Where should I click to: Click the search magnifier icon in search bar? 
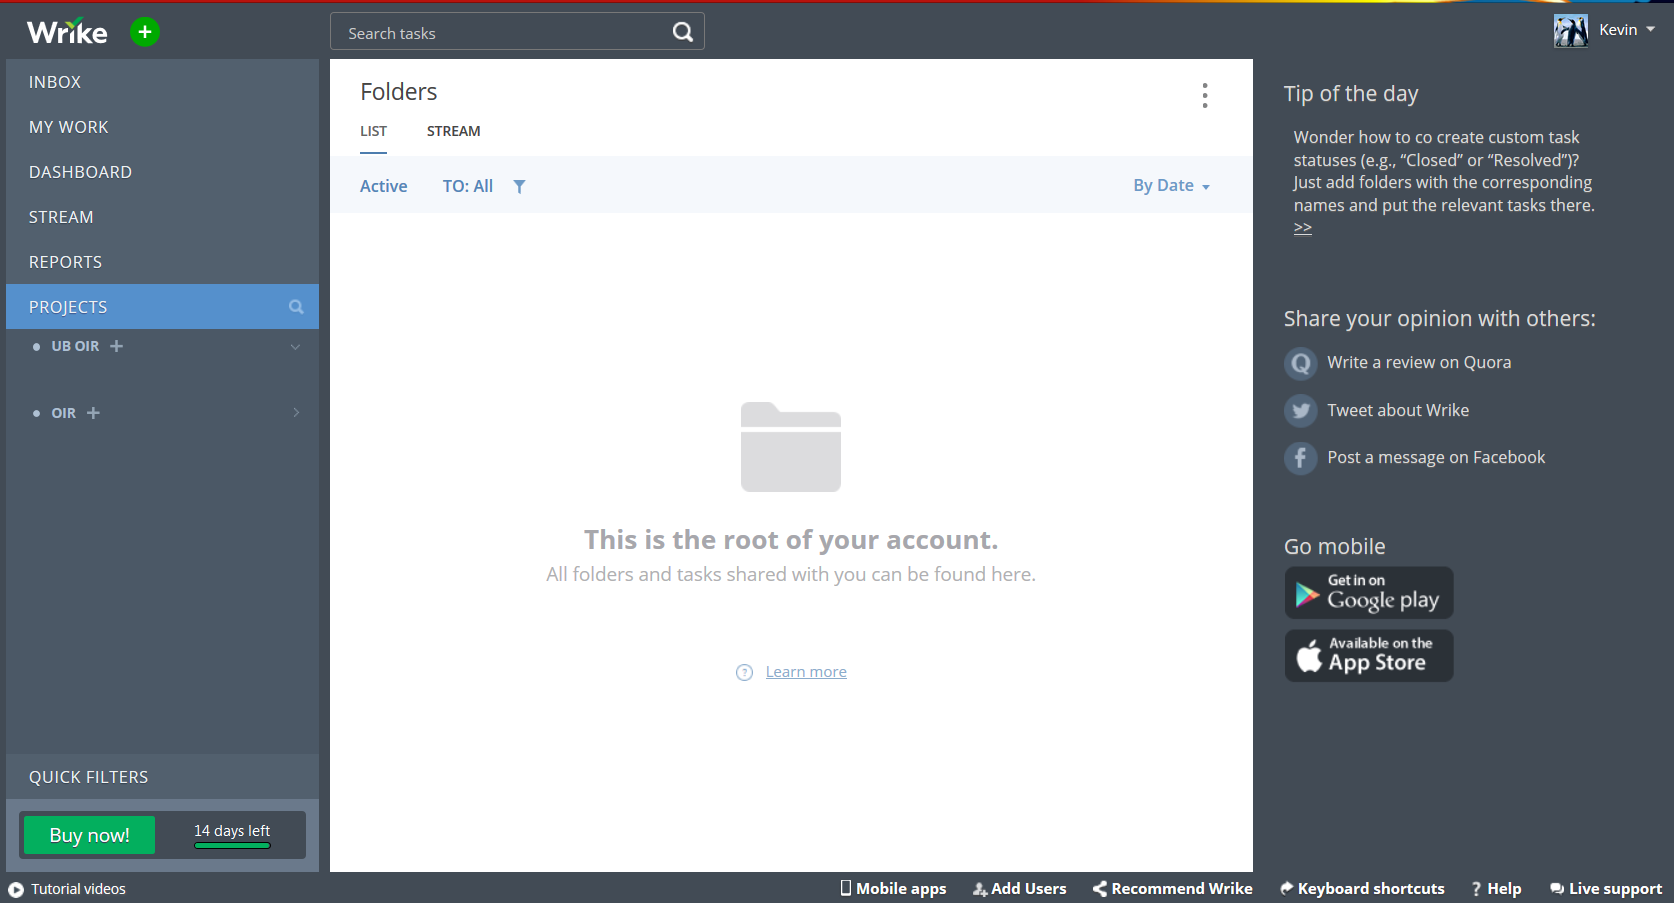(x=683, y=32)
